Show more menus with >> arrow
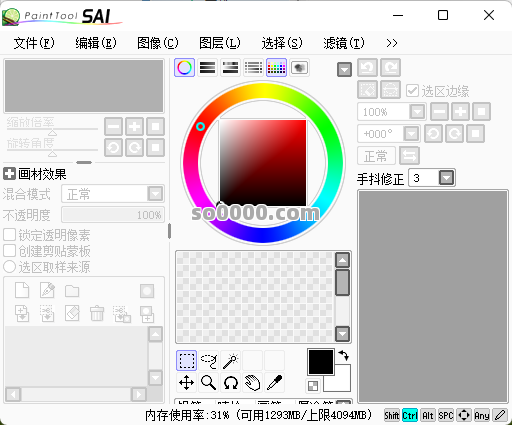This screenshot has height=425, width=512. tap(392, 43)
